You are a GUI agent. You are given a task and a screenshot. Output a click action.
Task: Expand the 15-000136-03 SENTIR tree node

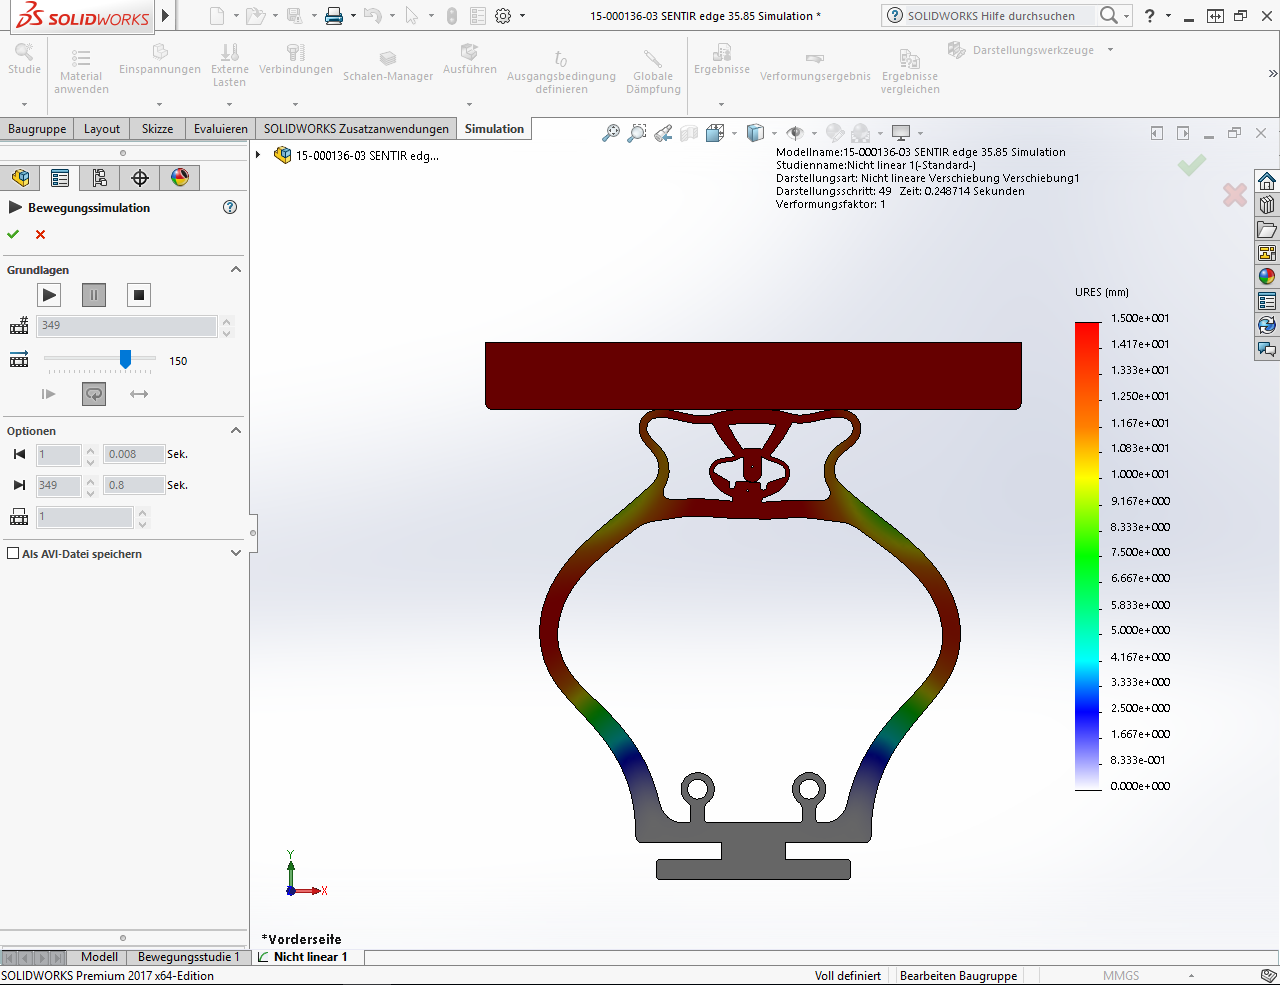(x=258, y=155)
